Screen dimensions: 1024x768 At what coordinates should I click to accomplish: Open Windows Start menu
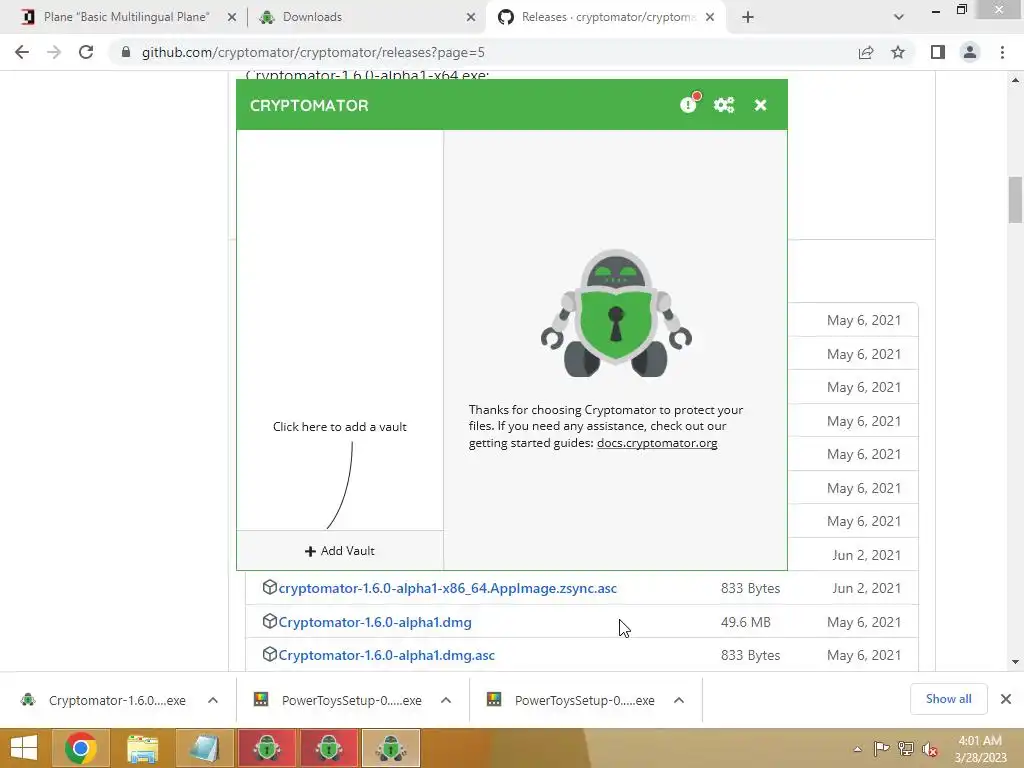24,748
